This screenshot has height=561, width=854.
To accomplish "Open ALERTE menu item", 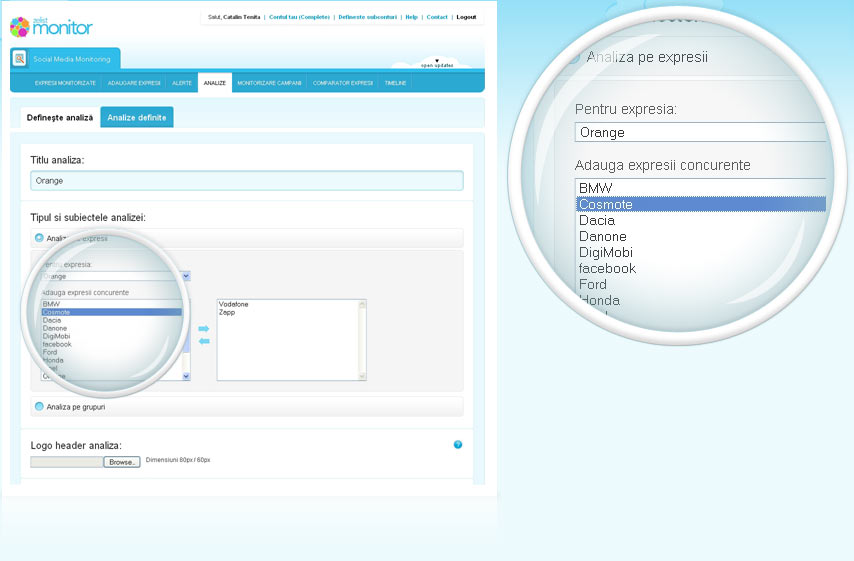I will tap(182, 83).
